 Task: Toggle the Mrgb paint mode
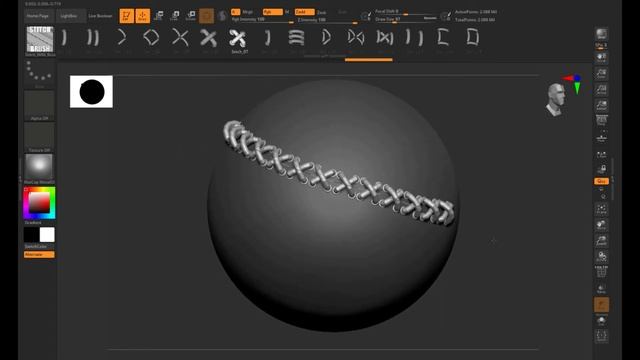click(248, 12)
